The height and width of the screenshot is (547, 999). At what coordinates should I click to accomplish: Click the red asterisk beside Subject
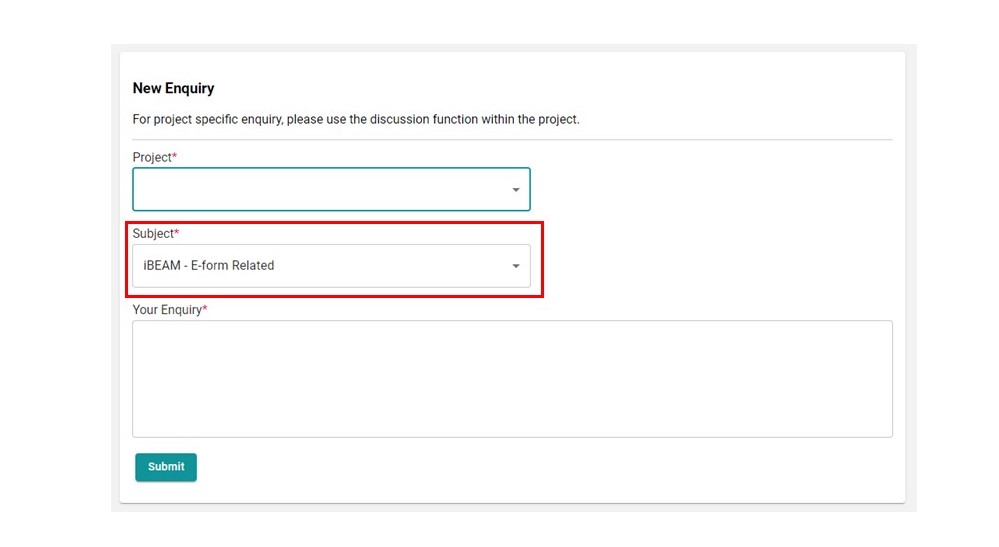[x=177, y=233]
